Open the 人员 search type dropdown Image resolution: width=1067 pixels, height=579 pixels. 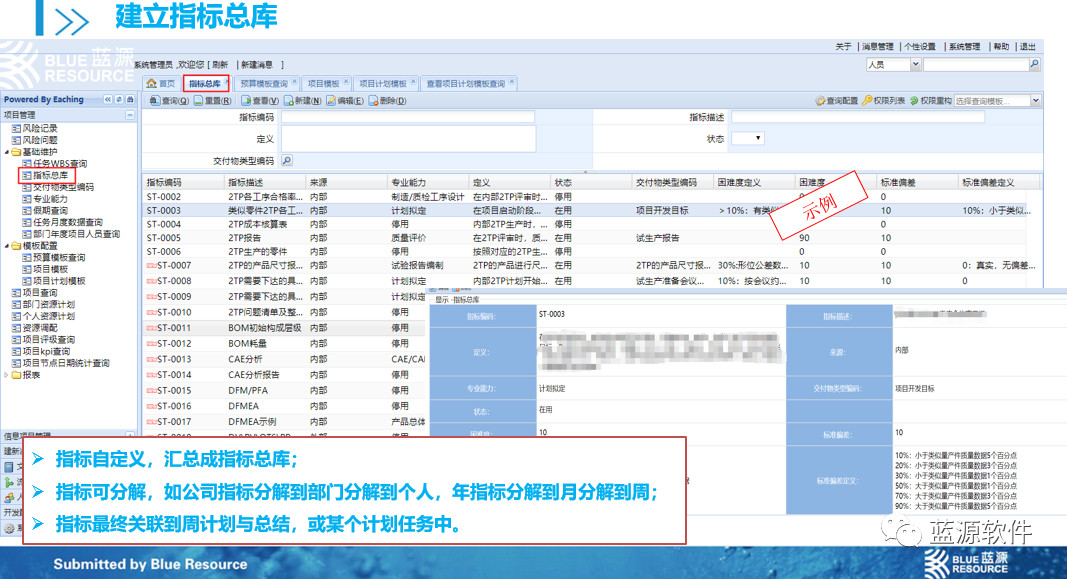(x=915, y=65)
